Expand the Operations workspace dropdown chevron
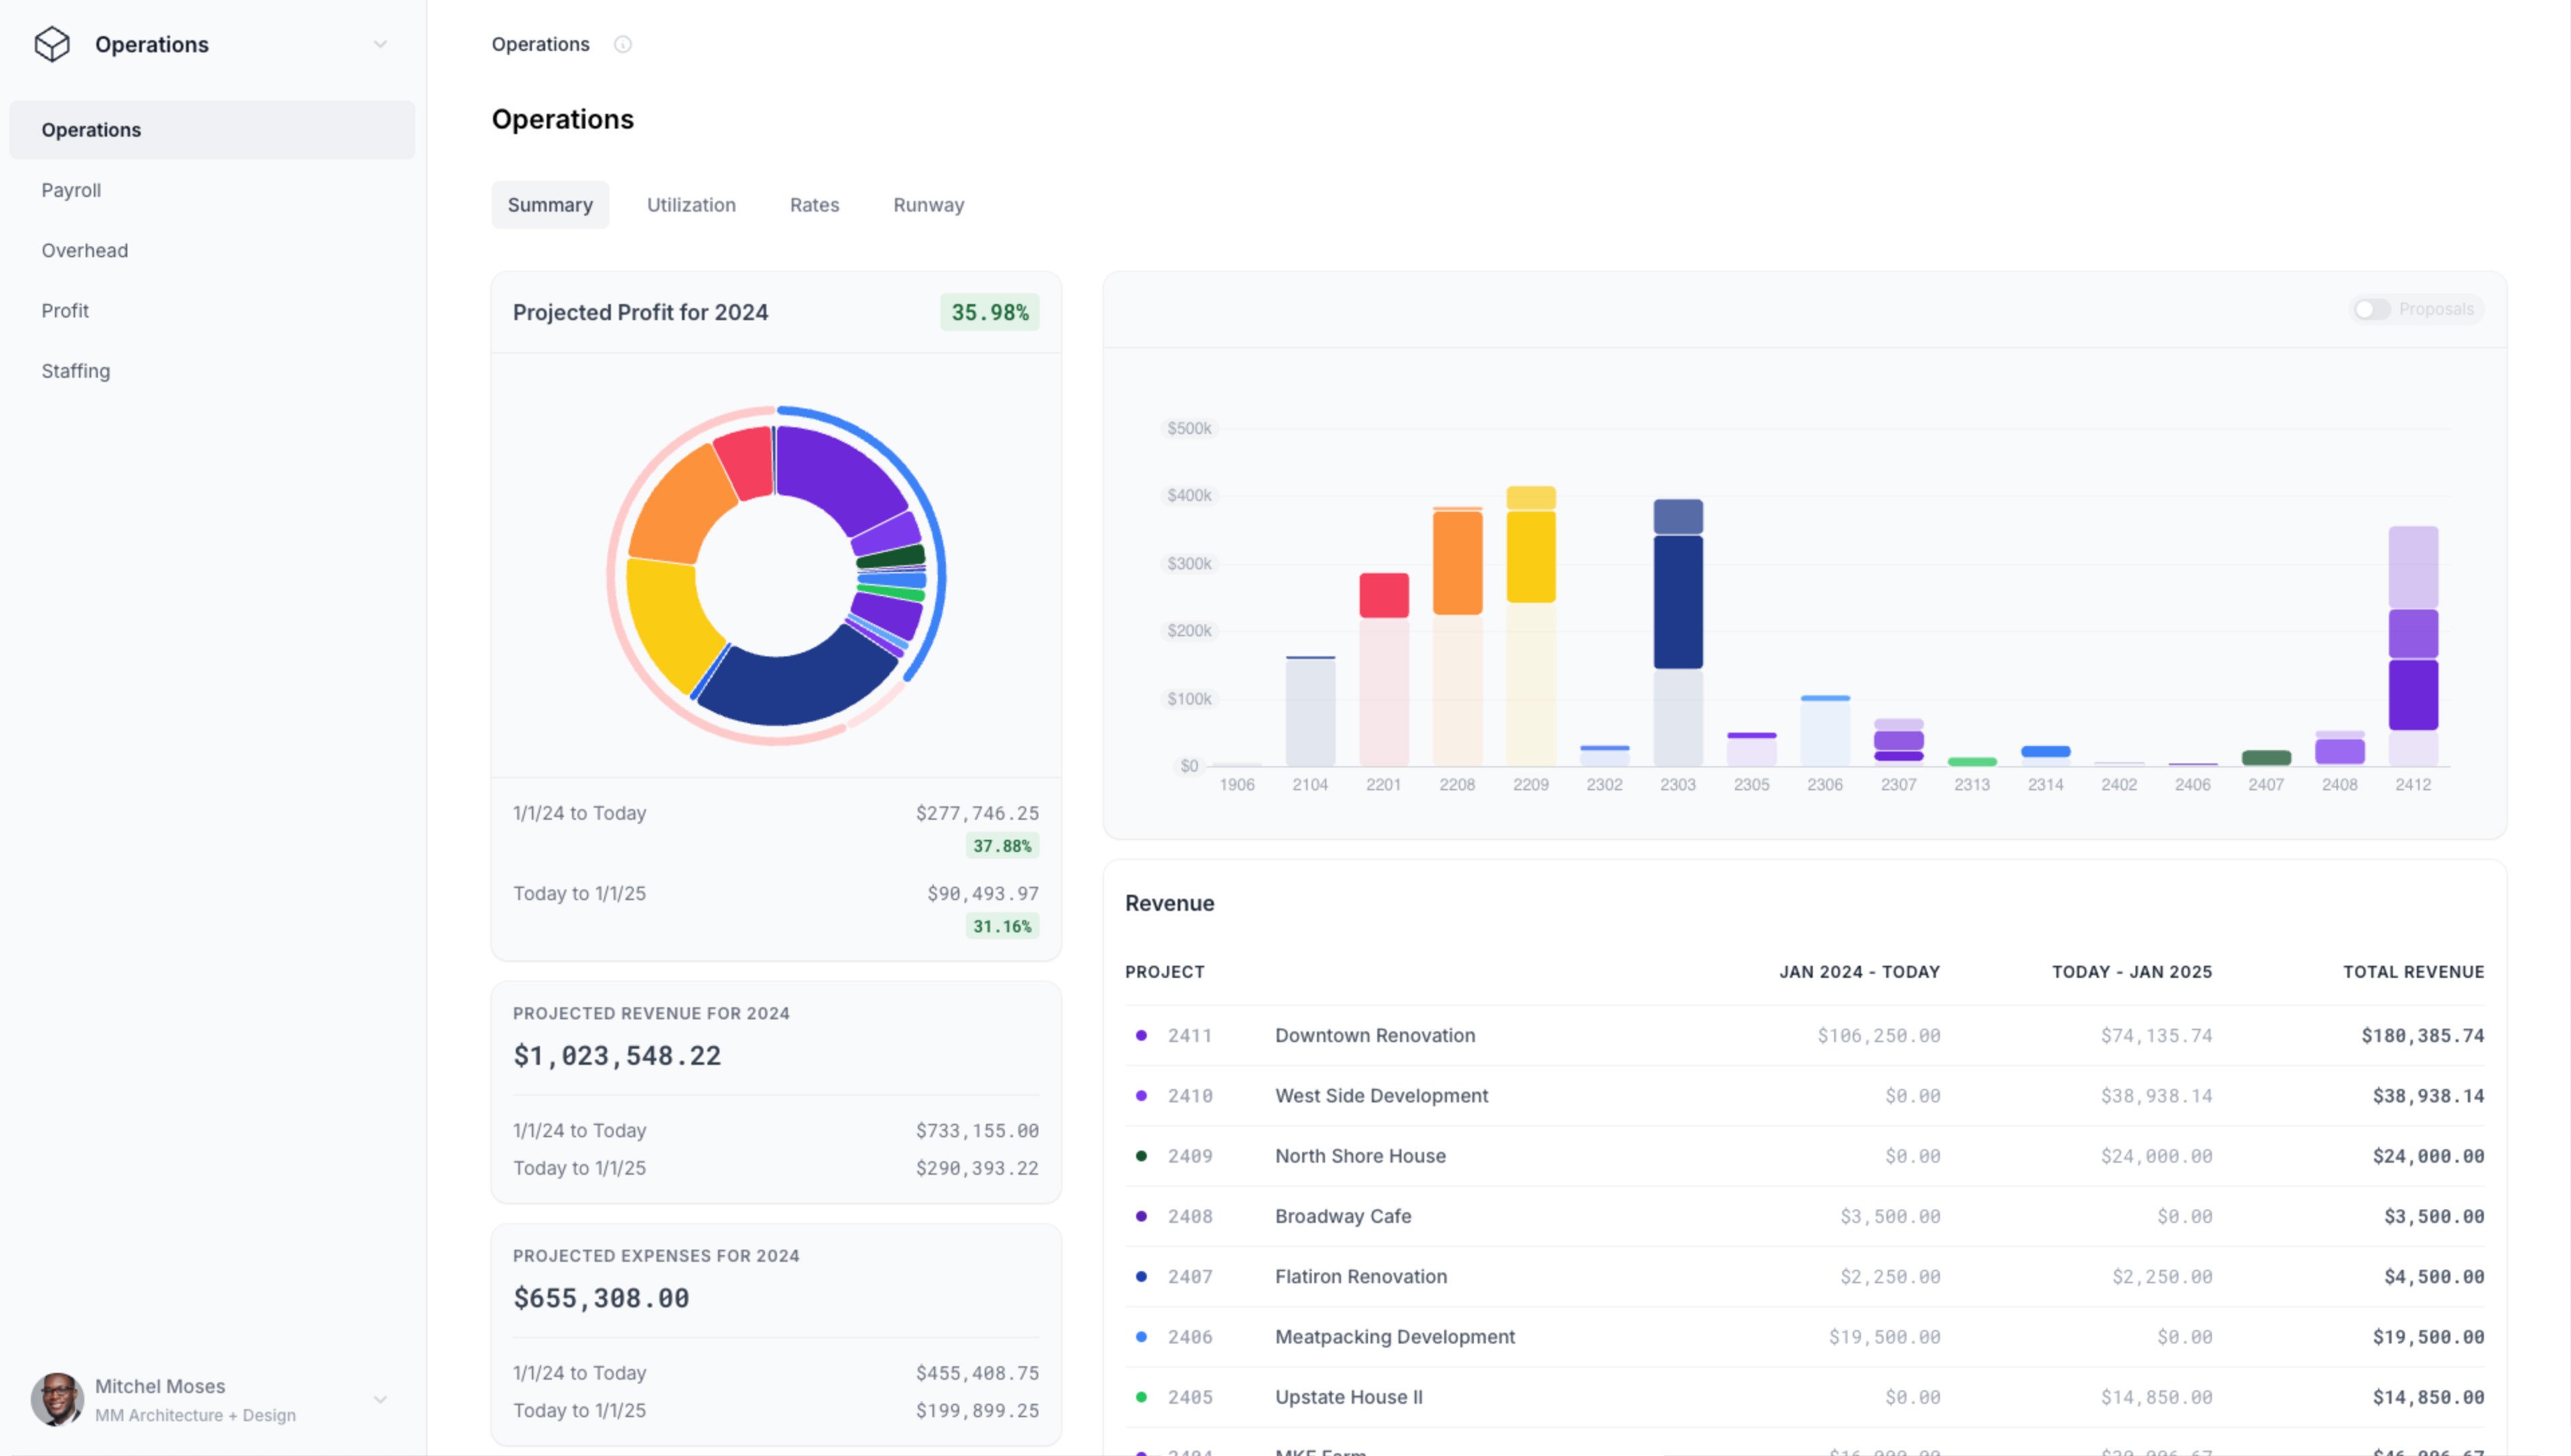The width and height of the screenshot is (2571, 1456). click(380, 44)
